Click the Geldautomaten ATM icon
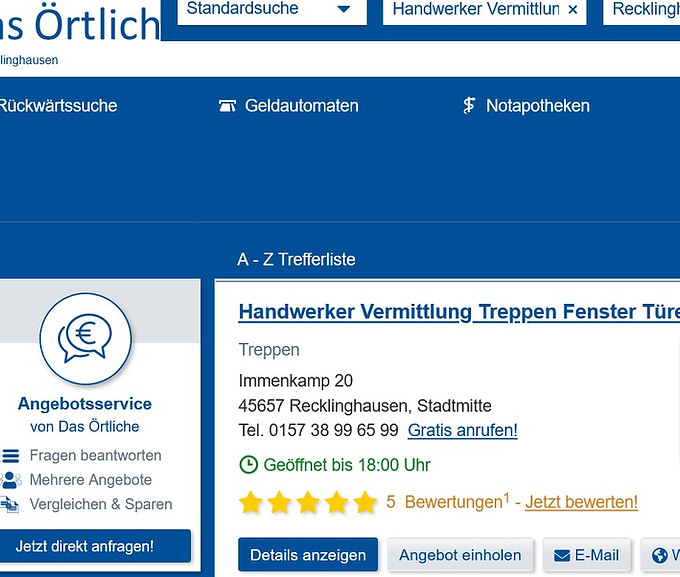This screenshot has width=680, height=577. pyautogui.click(x=227, y=106)
